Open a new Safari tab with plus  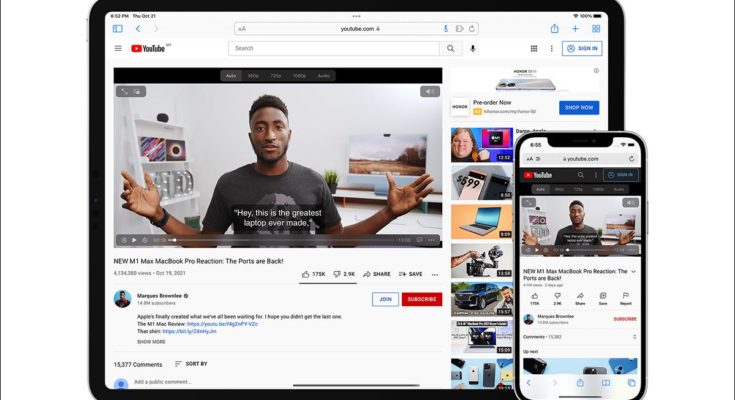(x=575, y=29)
